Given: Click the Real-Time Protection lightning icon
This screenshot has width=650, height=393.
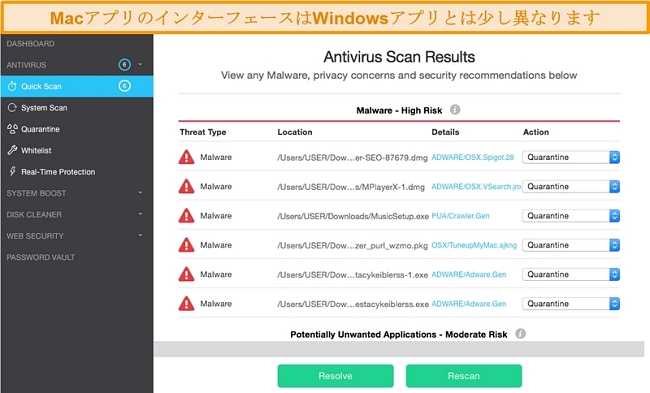Looking at the screenshot, I should pyautogui.click(x=12, y=171).
